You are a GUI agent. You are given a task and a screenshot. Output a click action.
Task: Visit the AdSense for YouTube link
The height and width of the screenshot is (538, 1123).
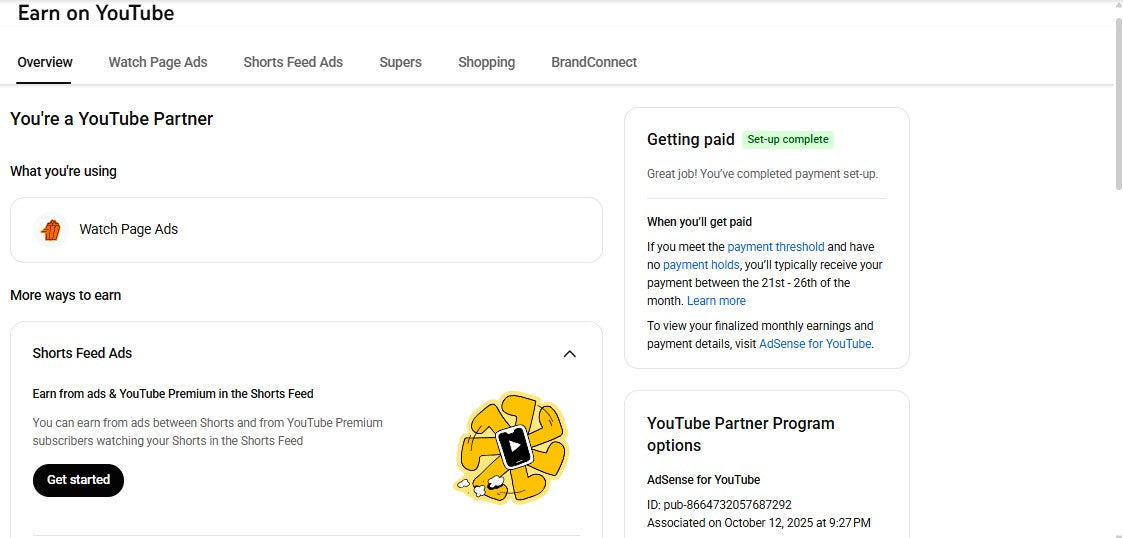click(815, 344)
